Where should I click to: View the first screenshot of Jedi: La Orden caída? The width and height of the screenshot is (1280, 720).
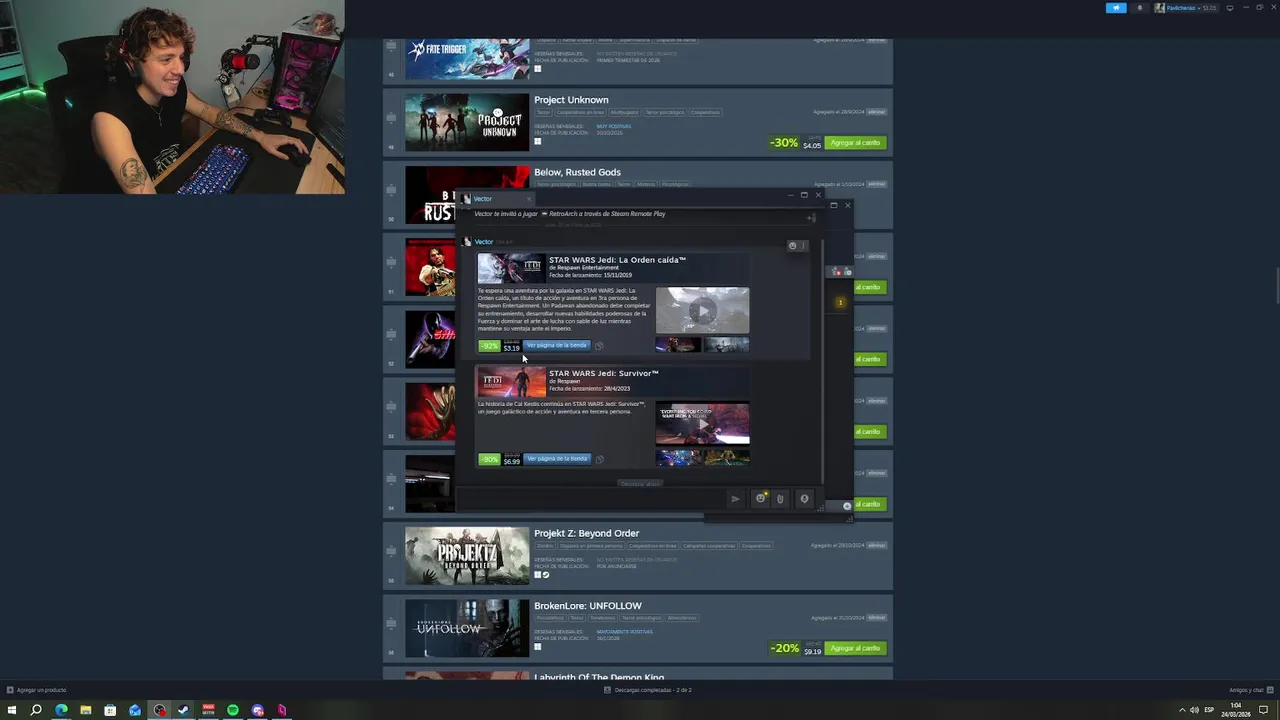(x=678, y=345)
